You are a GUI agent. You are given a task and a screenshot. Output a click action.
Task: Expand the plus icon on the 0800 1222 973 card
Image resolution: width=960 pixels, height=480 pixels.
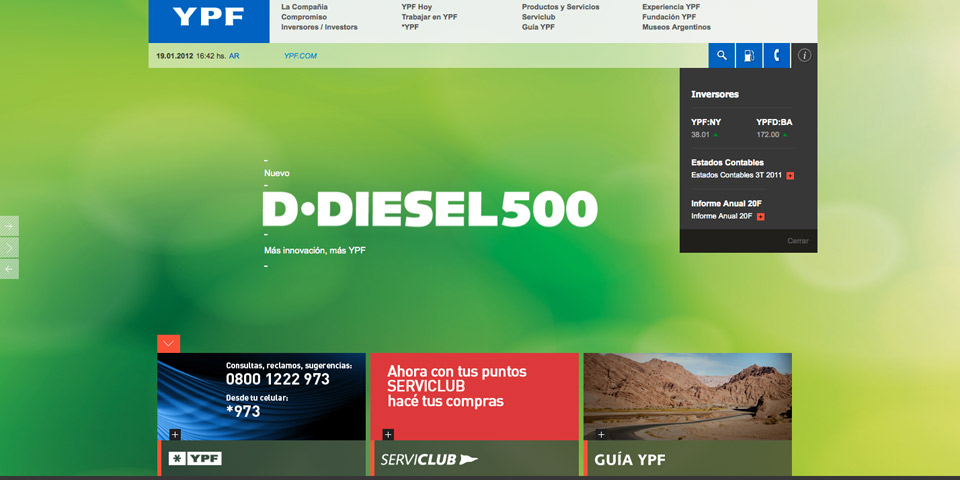pyautogui.click(x=175, y=435)
